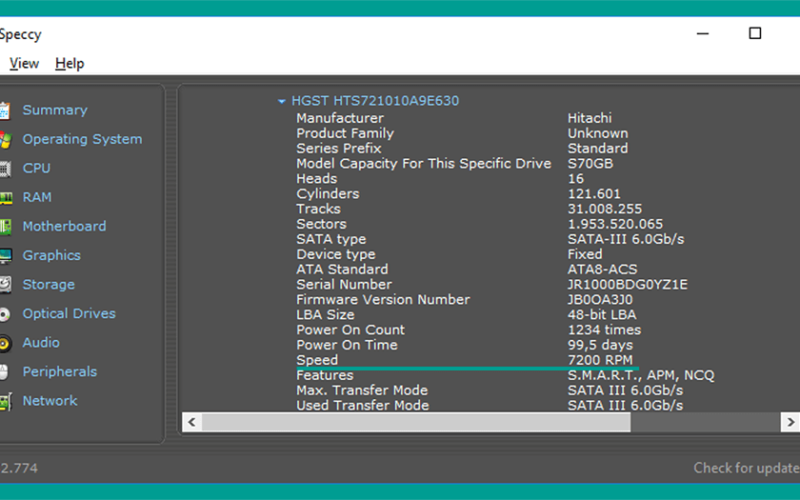Click the horizontal scrollbar right arrow
Image resolution: width=800 pixels, height=500 pixels.
[x=790, y=422]
